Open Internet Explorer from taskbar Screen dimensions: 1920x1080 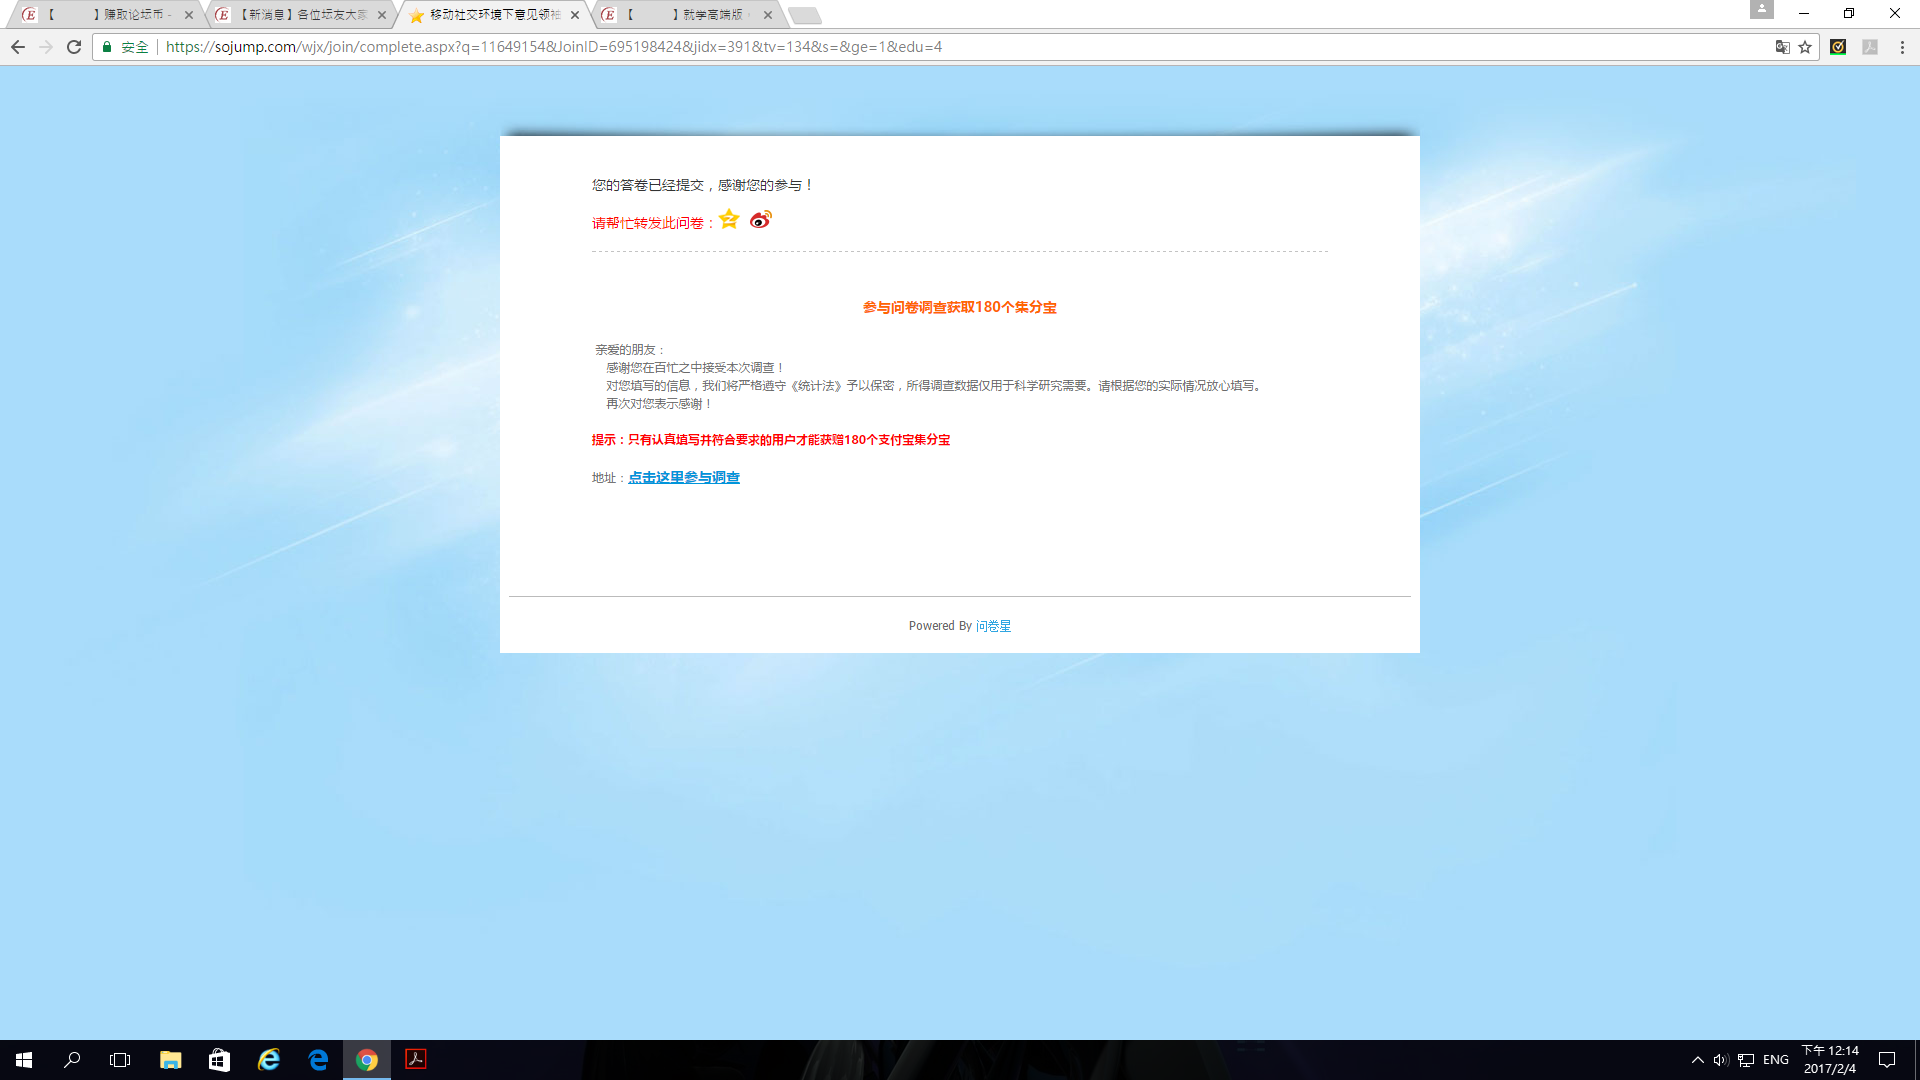(x=269, y=1059)
